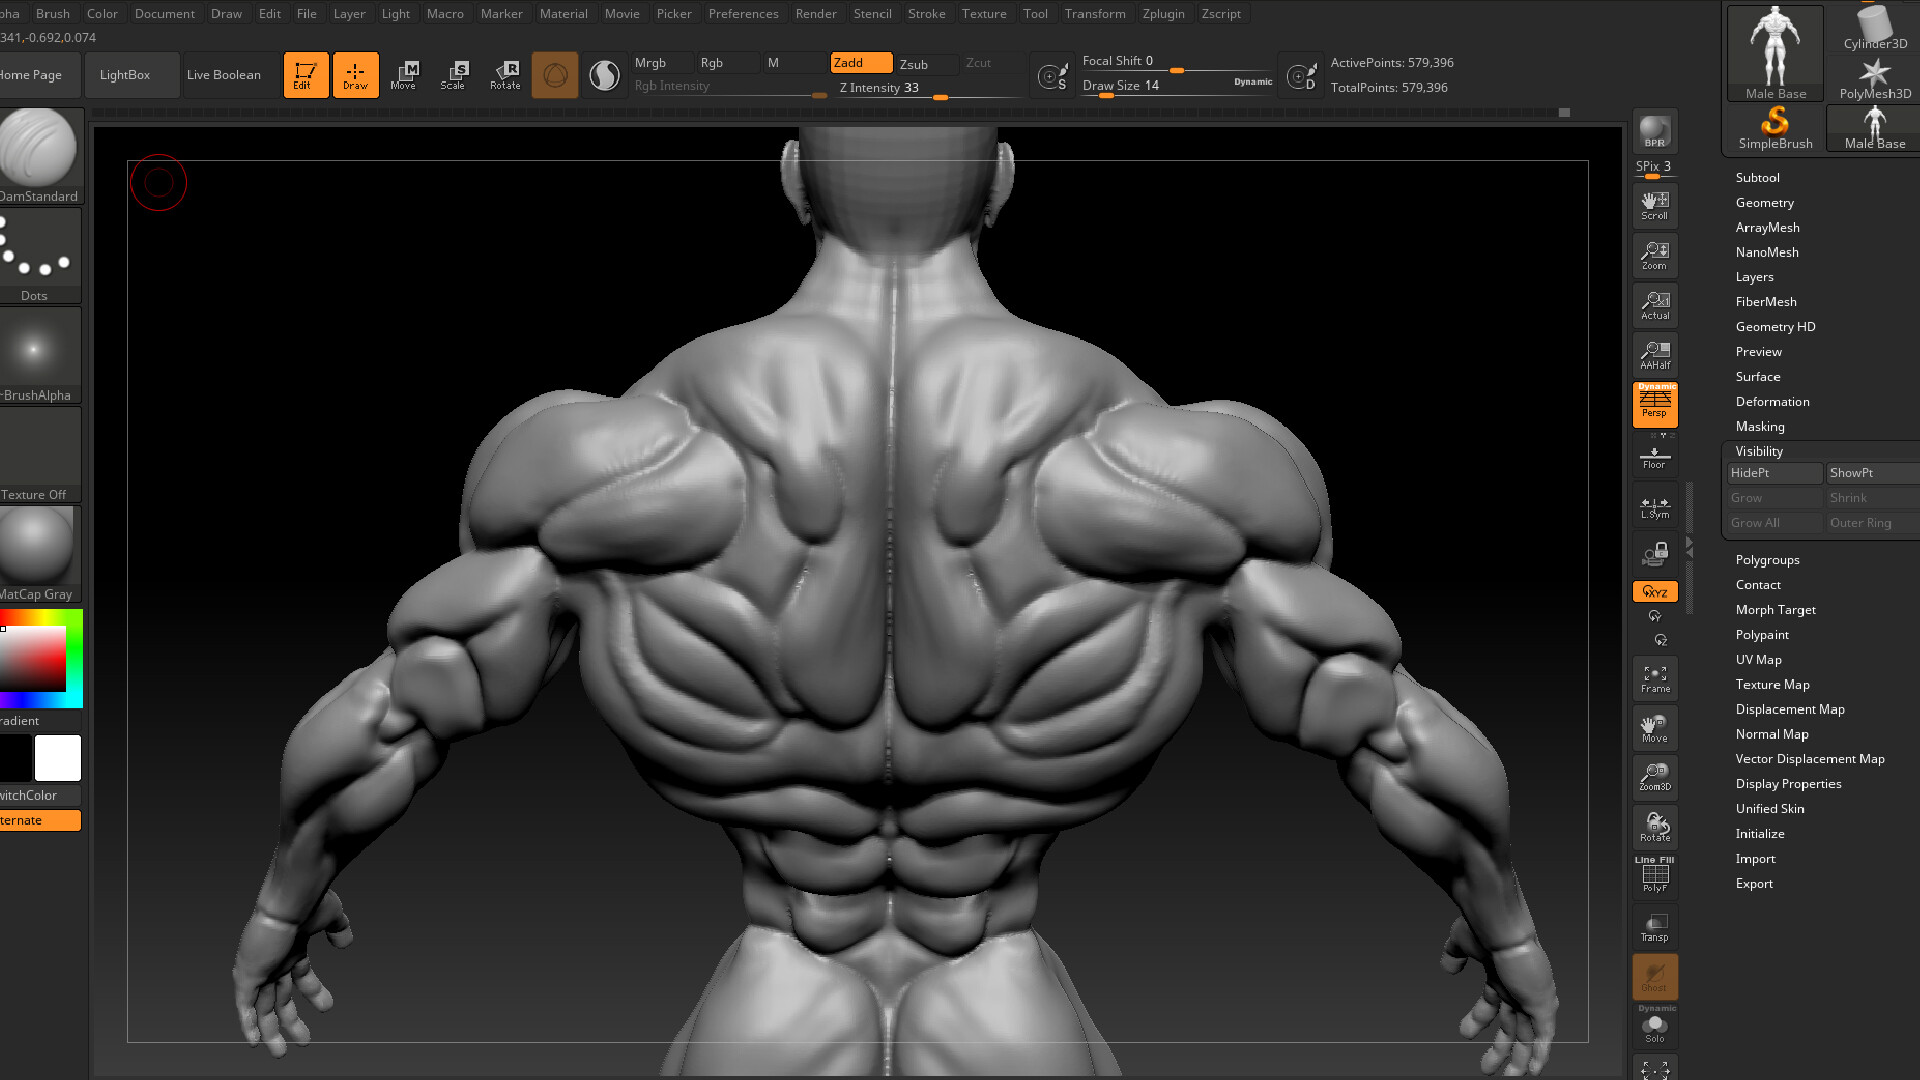Expand the Geometry subpalette
This screenshot has height=1080, width=1920.
click(x=1764, y=202)
